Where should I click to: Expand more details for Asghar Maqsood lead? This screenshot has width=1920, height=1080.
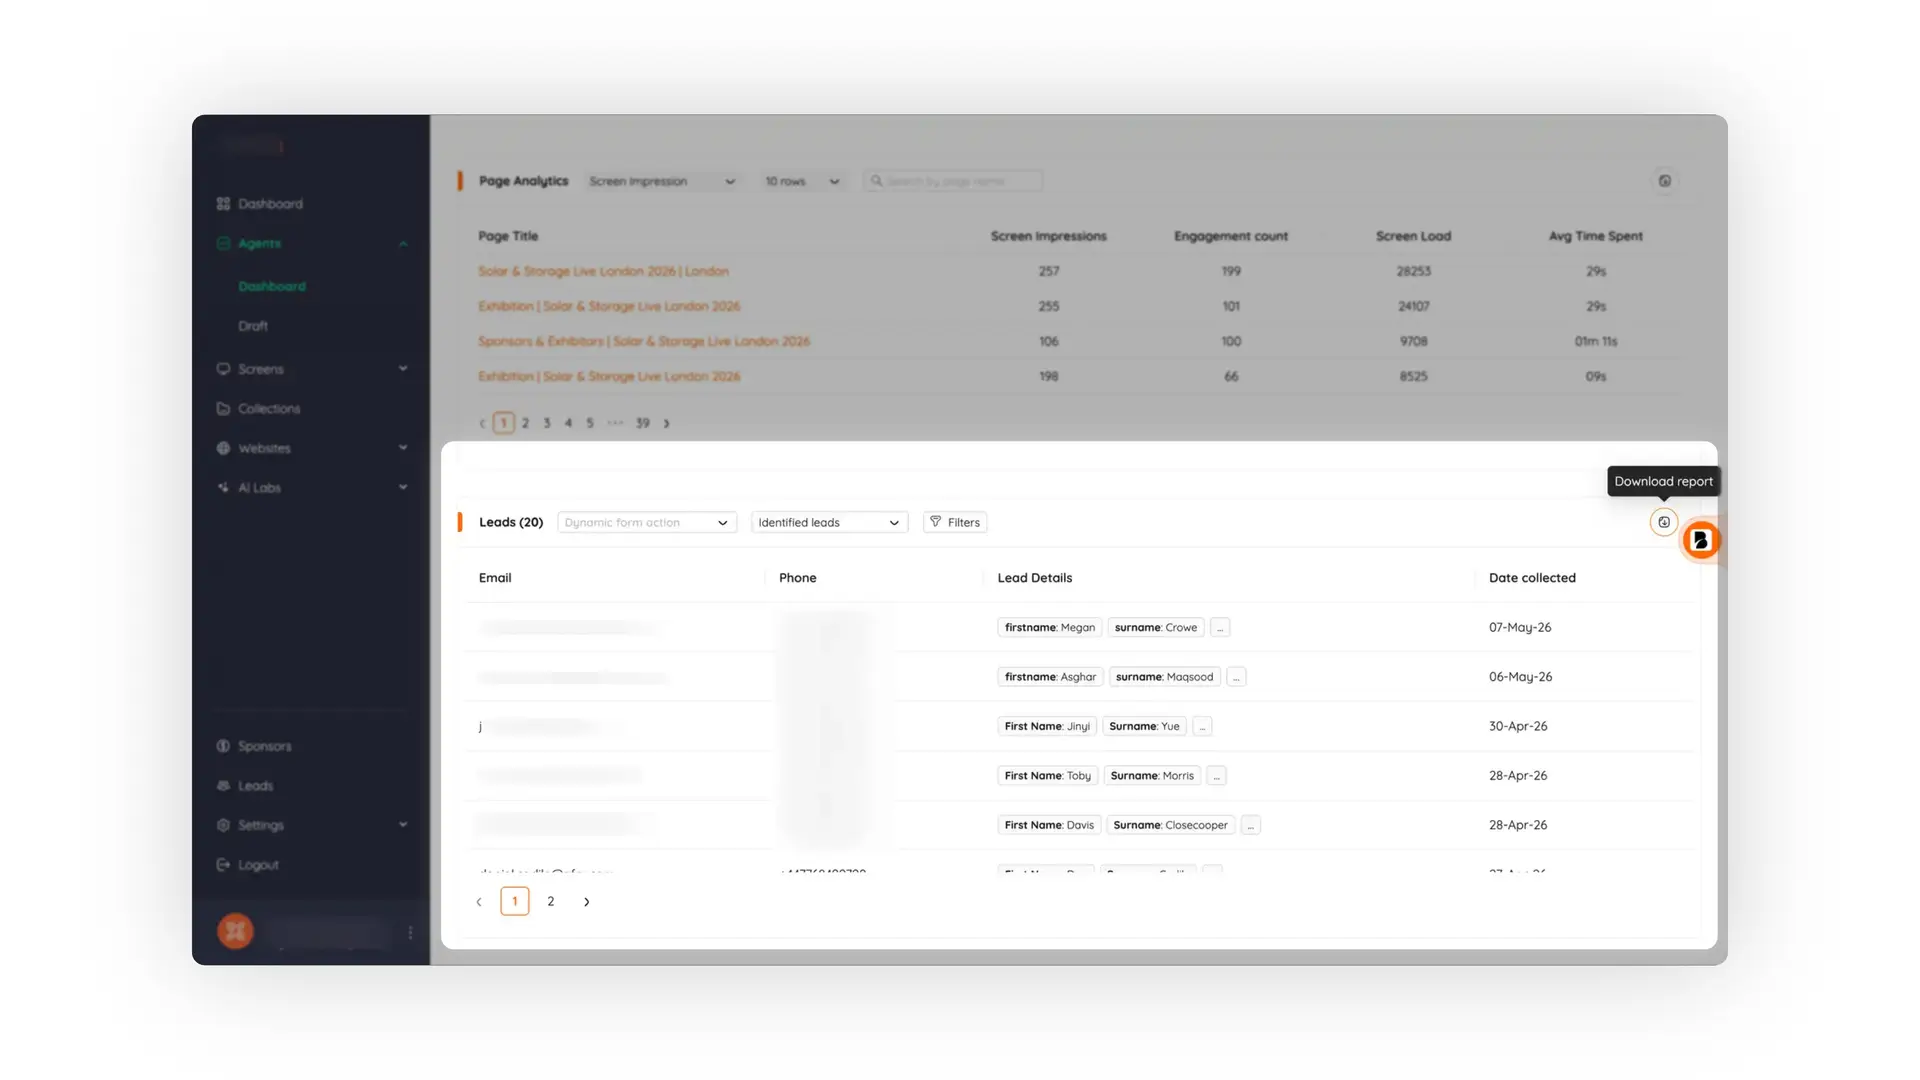click(x=1236, y=677)
